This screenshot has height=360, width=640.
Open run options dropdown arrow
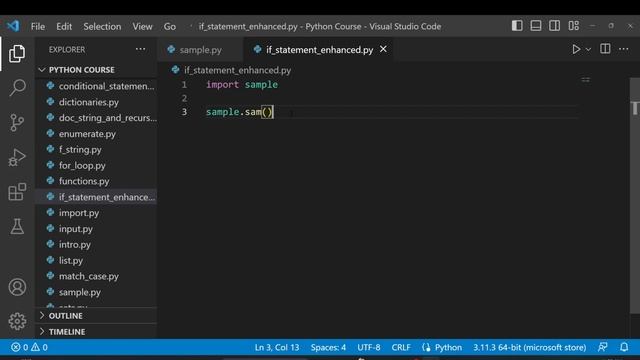588,49
